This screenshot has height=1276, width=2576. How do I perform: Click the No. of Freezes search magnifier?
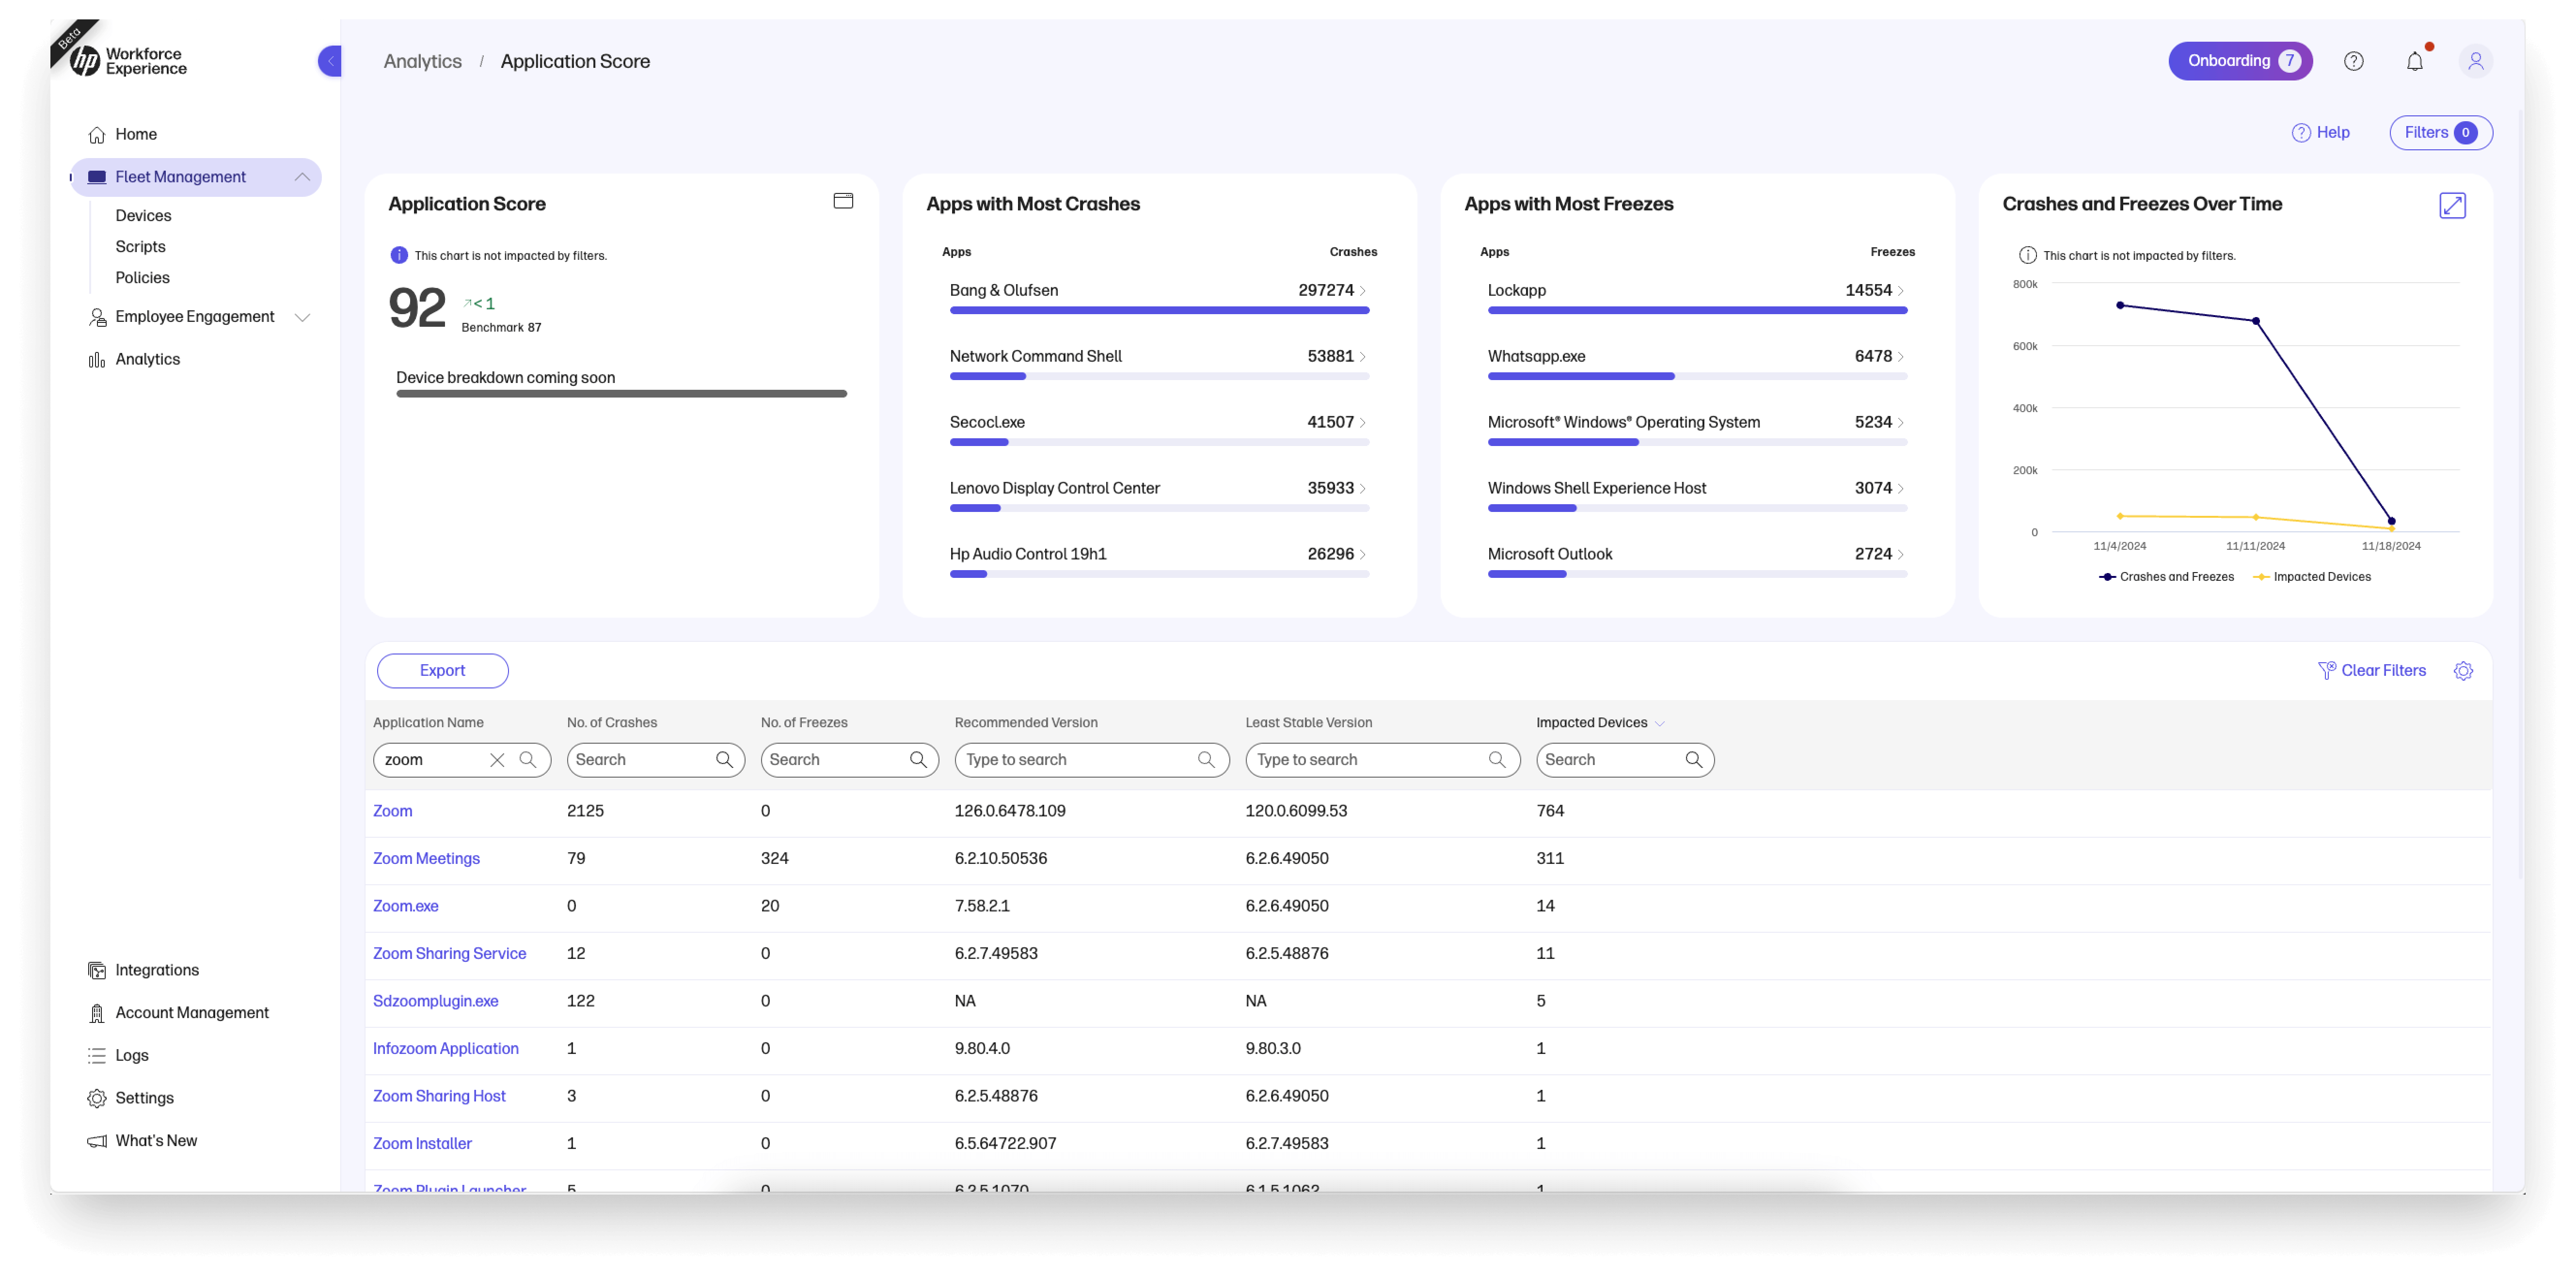(918, 760)
